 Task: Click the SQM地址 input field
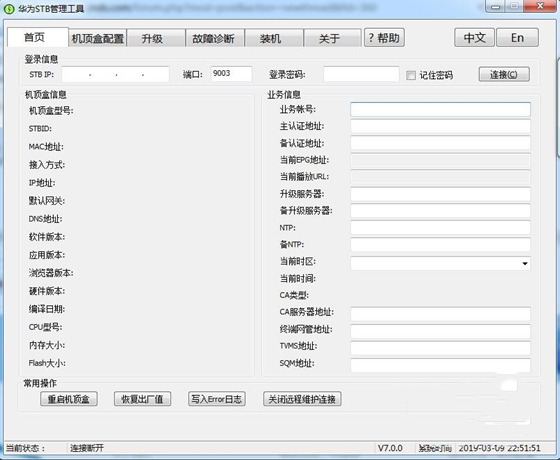click(x=440, y=365)
